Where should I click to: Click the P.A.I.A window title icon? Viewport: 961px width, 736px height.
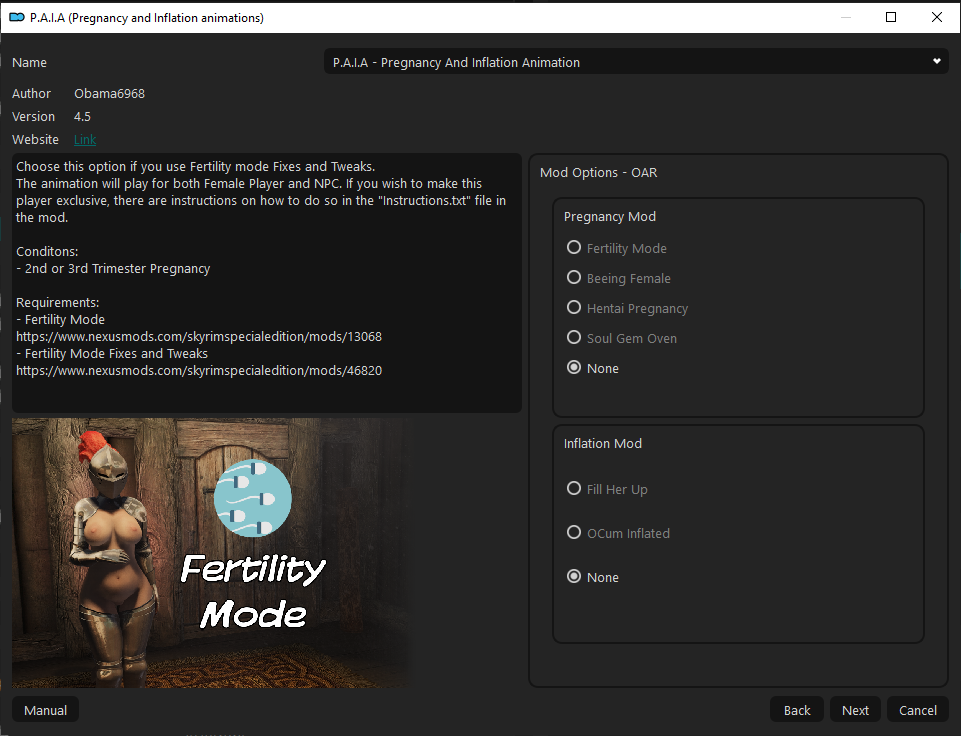point(17,18)
